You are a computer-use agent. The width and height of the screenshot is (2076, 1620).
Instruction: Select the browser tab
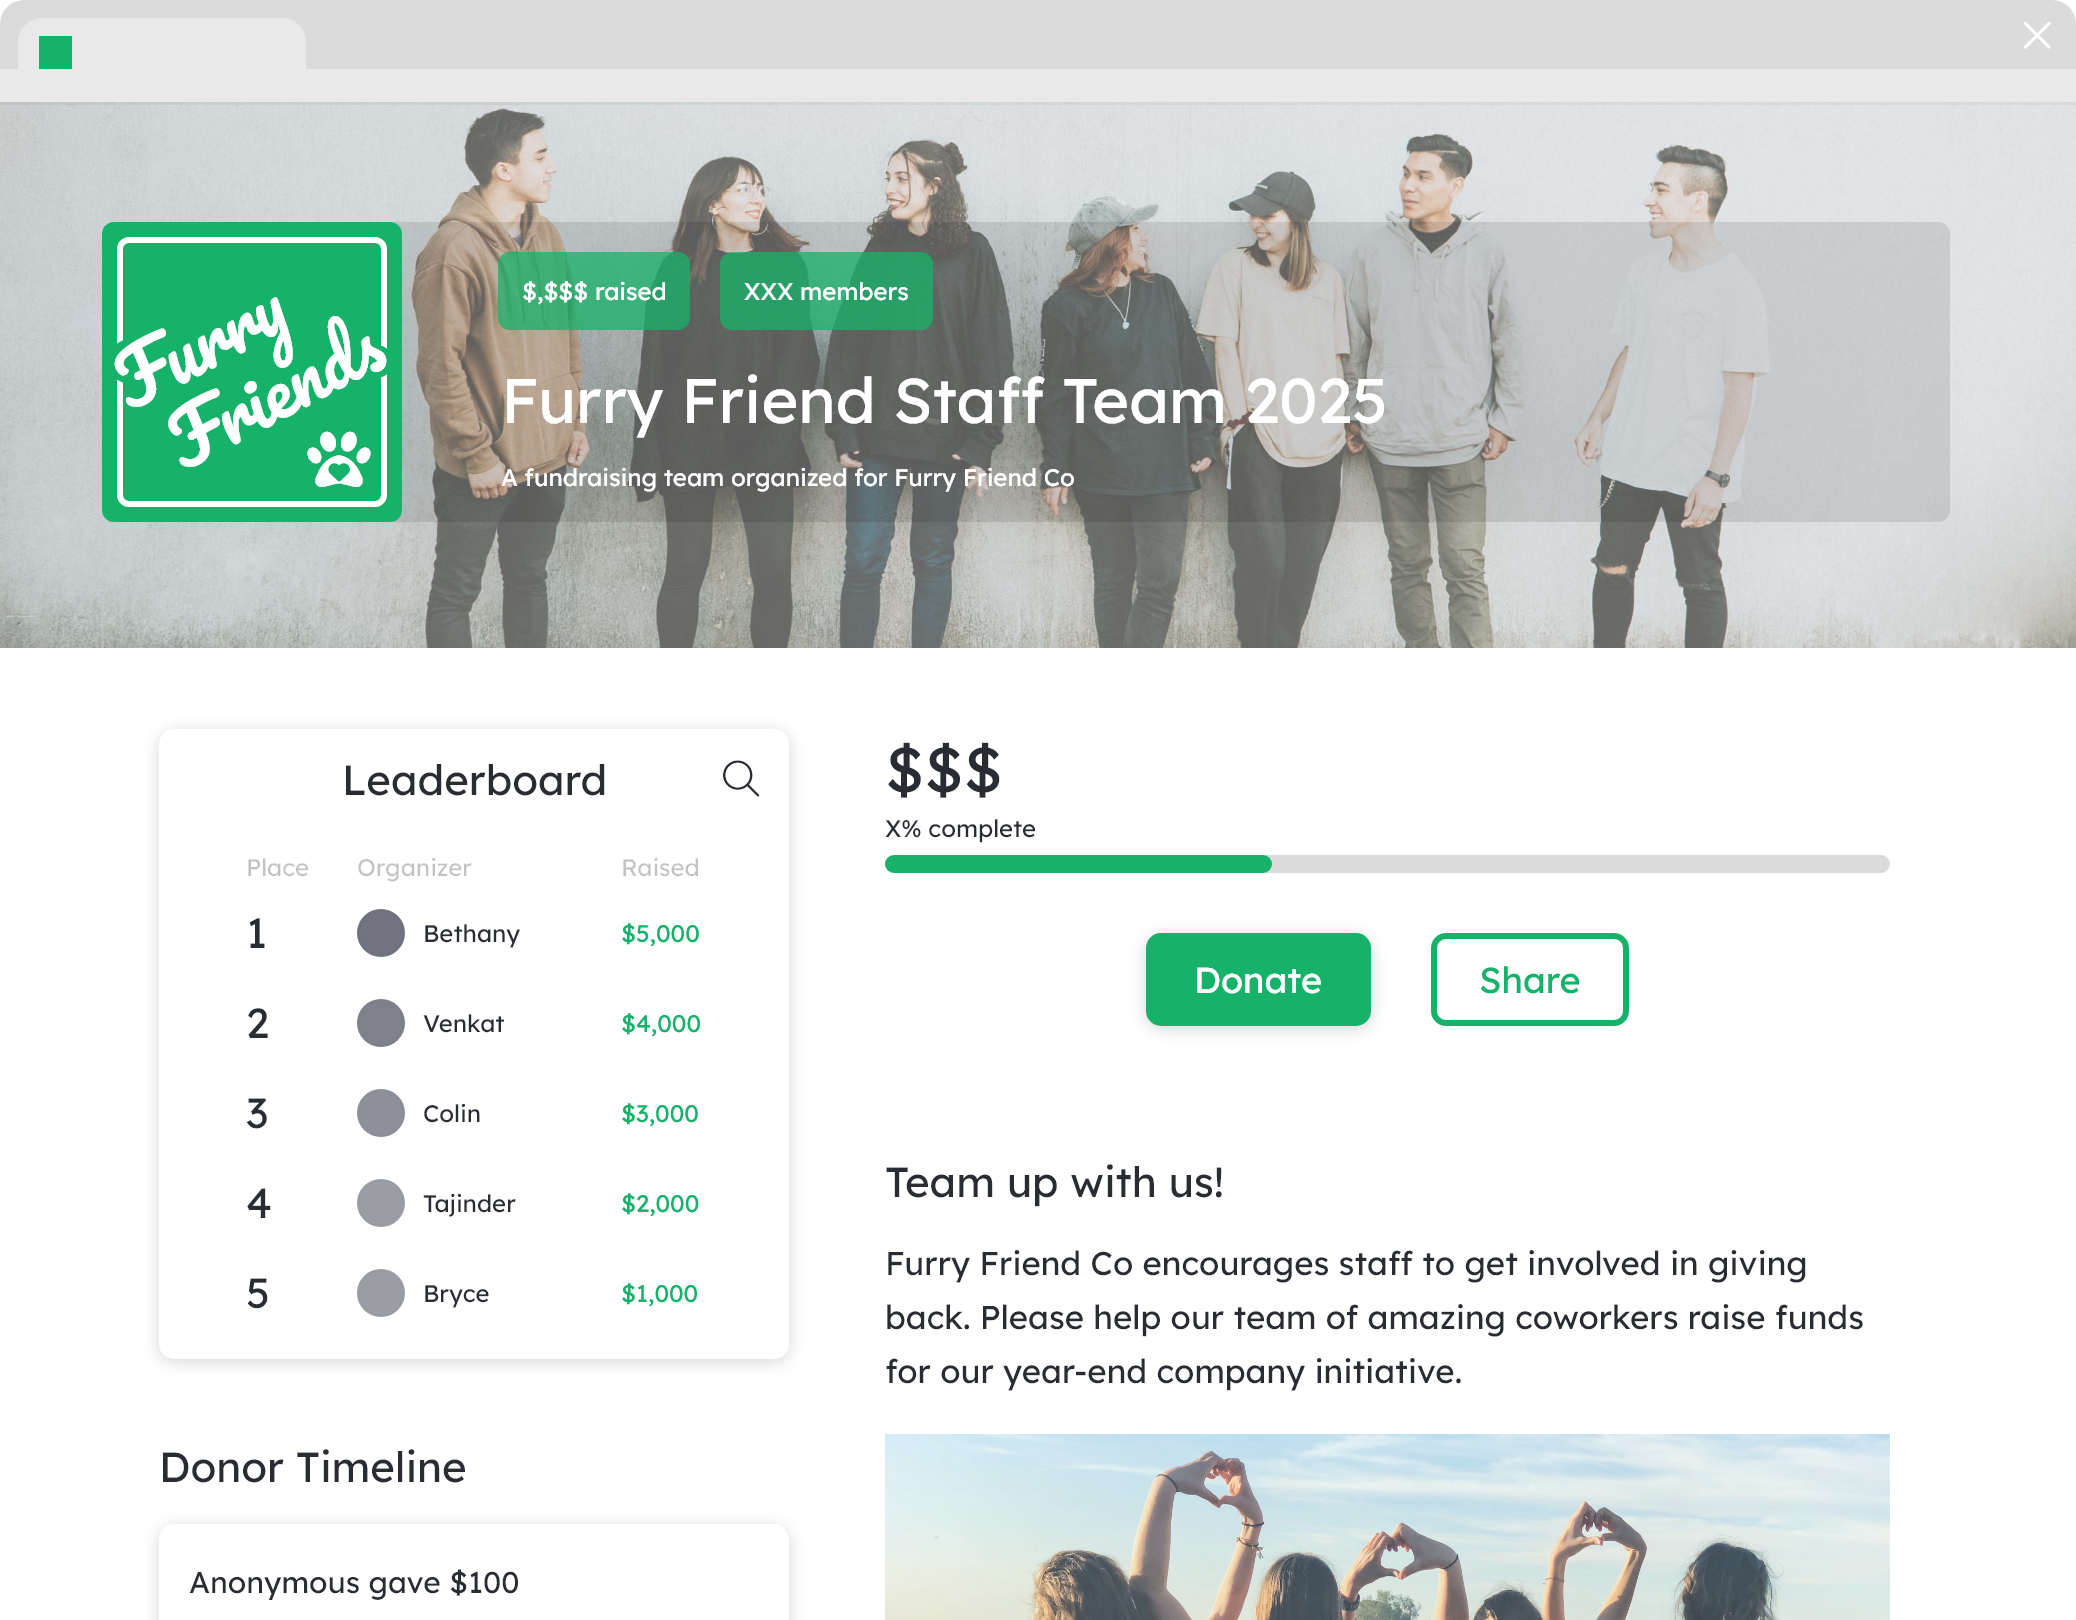(x=162, y=45)
